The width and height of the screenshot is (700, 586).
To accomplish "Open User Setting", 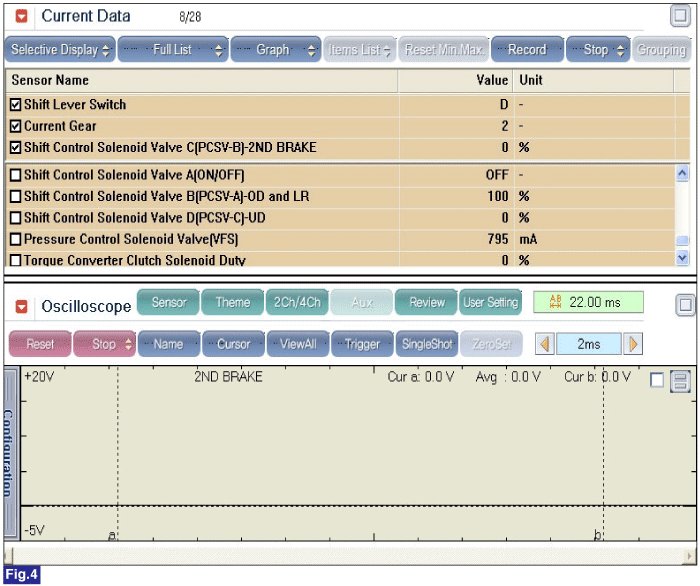I will coord(491,302).
